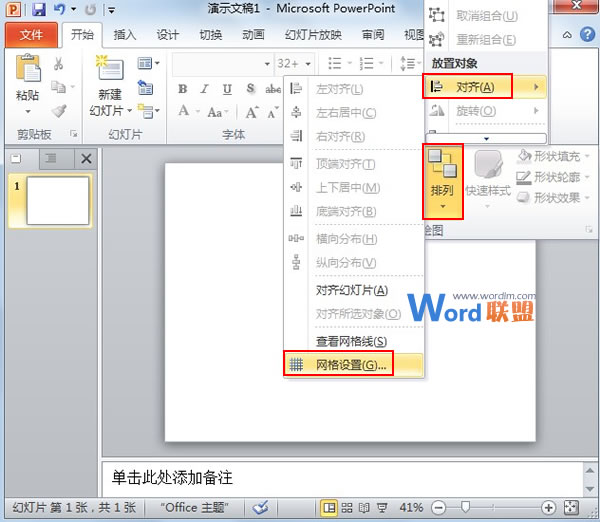The image size is (600, 522).
Task: Open the Shape Outline (形状轮廓) dropdown
Action: 553,177
